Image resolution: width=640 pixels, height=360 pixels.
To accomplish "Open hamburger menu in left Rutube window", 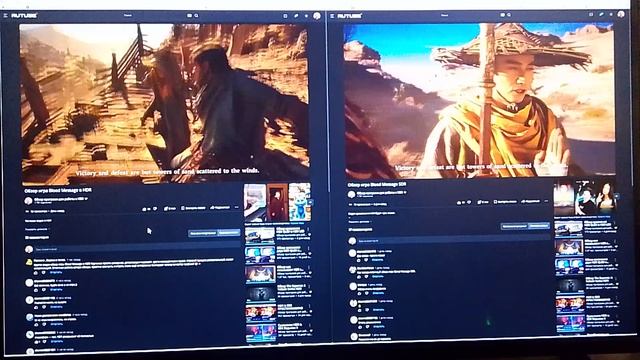I will tap(5, 16).
